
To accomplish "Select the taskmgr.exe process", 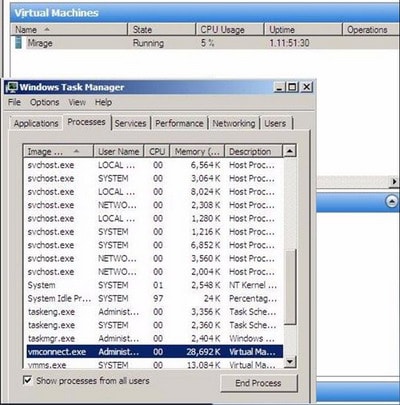I will tap(155, 338).
